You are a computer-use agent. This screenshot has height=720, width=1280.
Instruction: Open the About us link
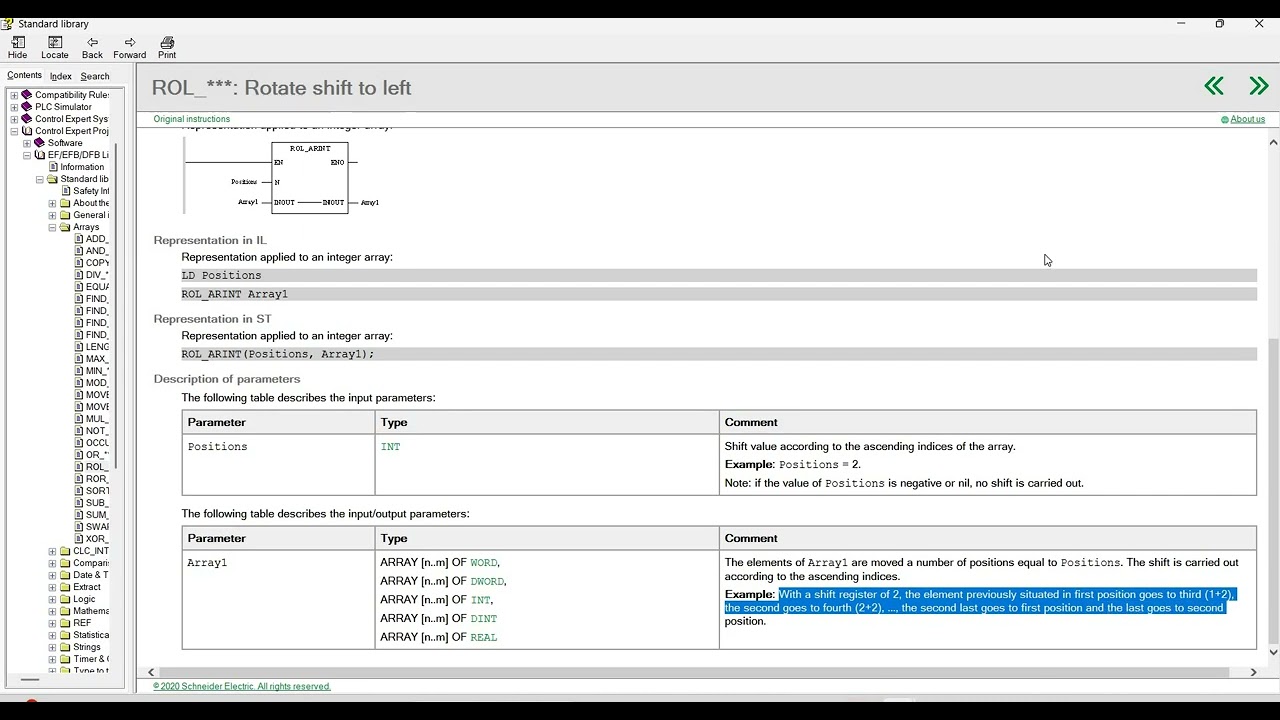[x=1247, y=119]
